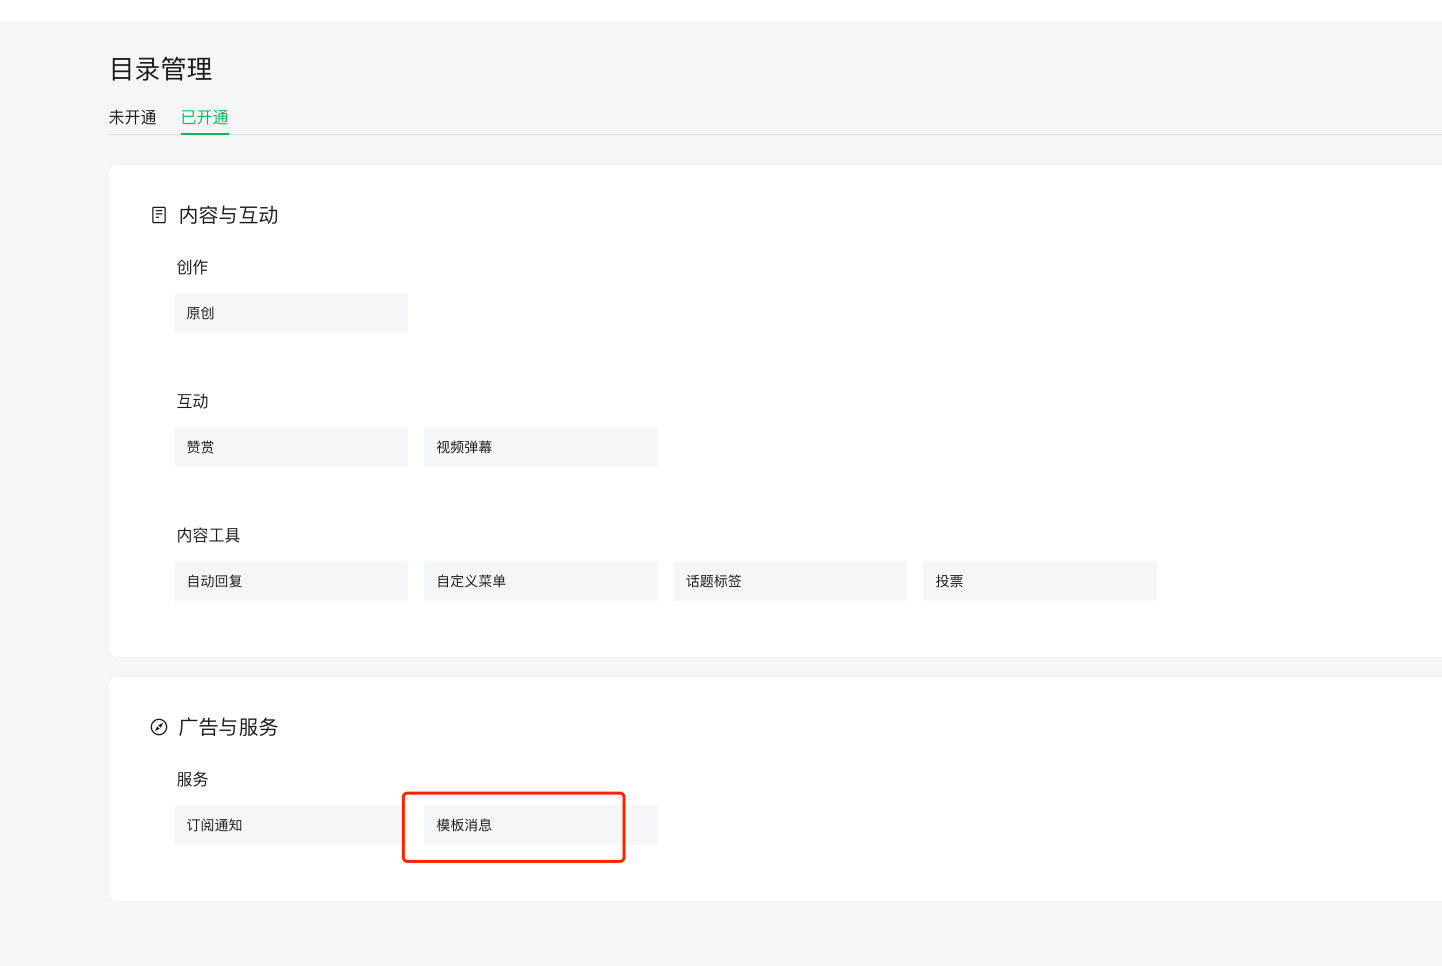Select the 已开通 tab
This screenshot has height=966, width=1442.
click(x=205, y=117)
